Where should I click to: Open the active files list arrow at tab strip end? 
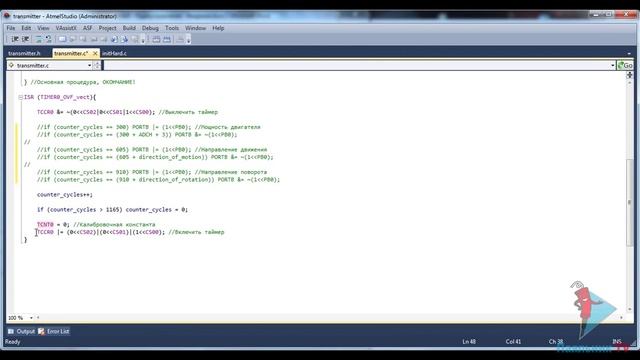tap(629, 53)
